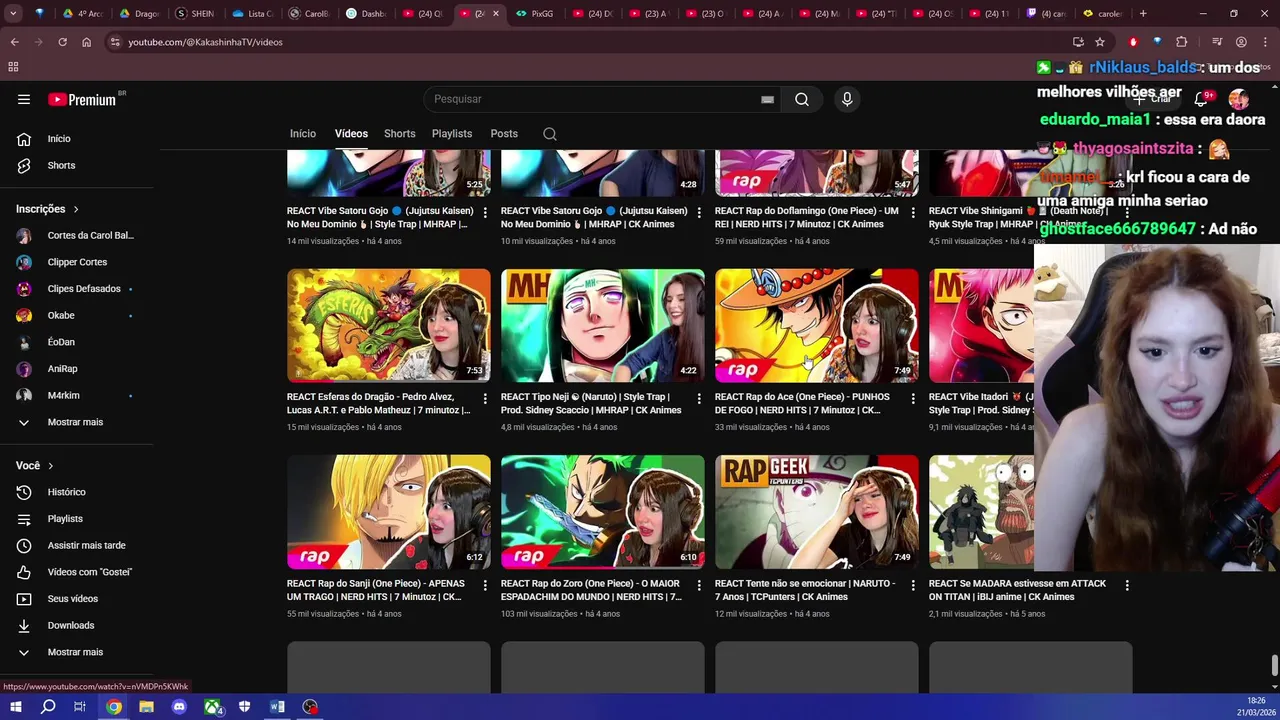The width and height of the screenshot is (1280, 720).
Task: Open title REACT Tente não se emocionar NARUTO
Action: (x=805, y=590)
